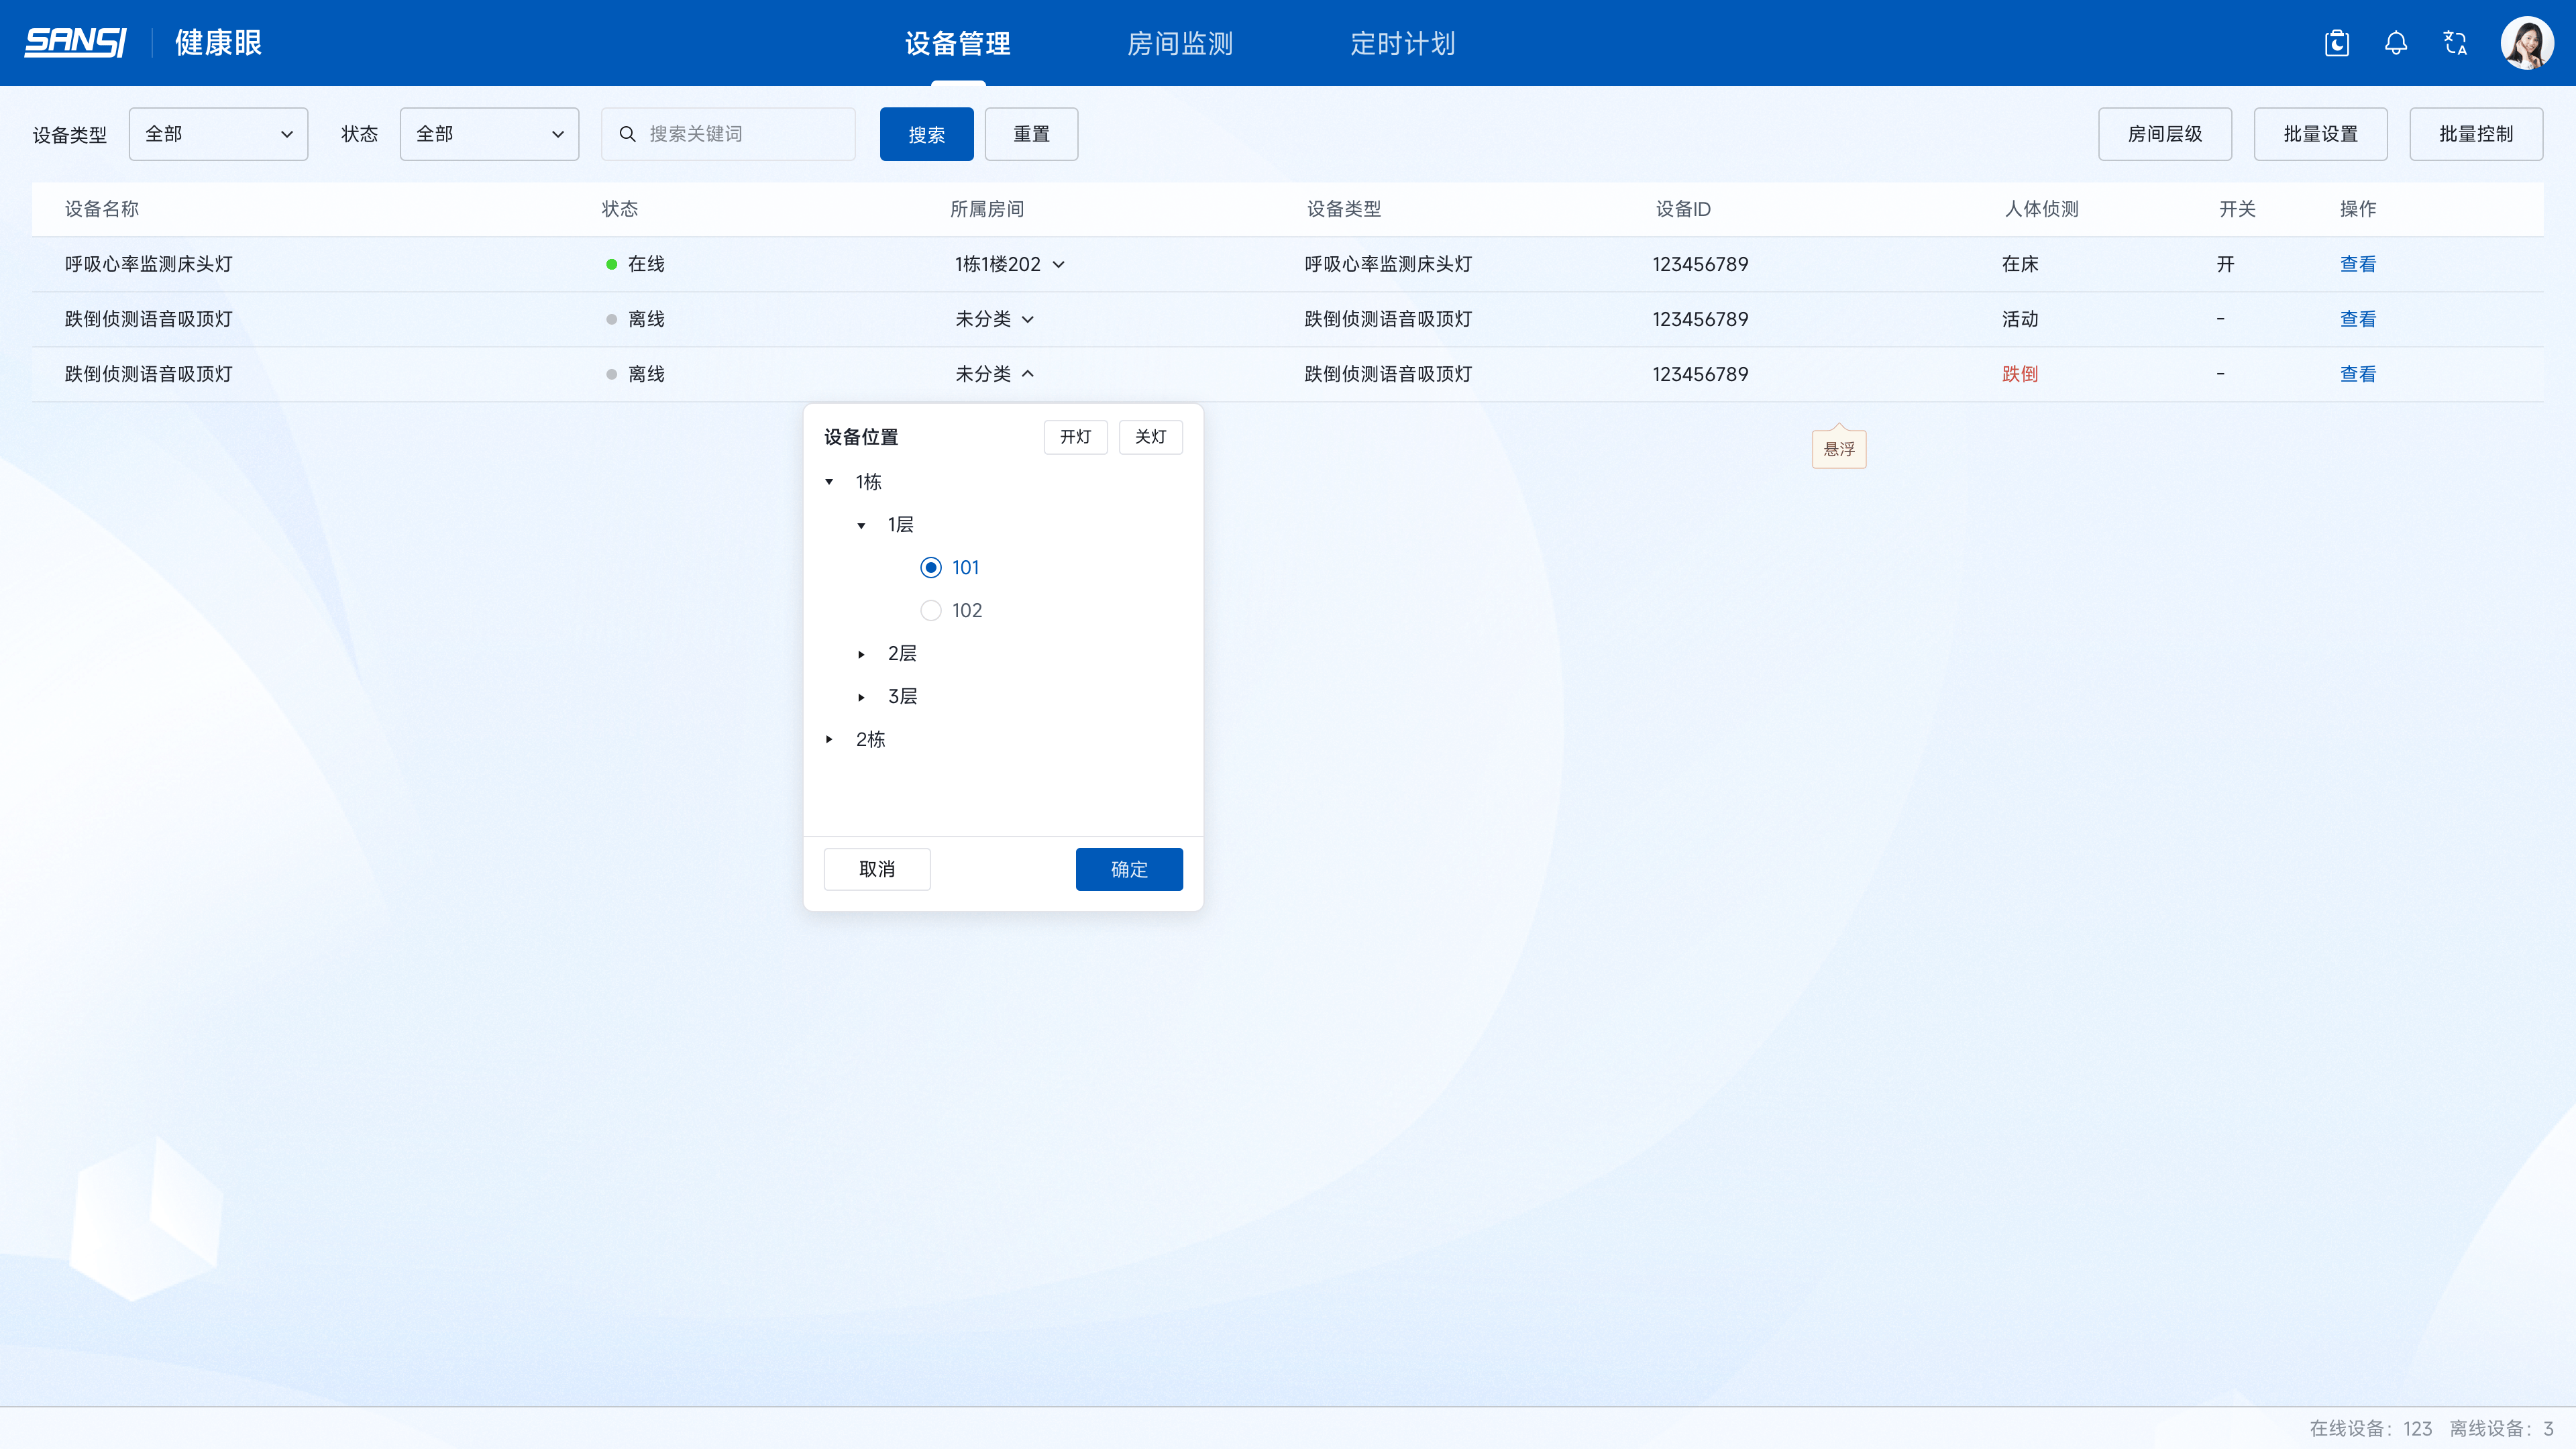This screenshot has width=2576, height=1449.
Task: Focus the 搜索关键词 input field
Action: (x=728, y=134)
